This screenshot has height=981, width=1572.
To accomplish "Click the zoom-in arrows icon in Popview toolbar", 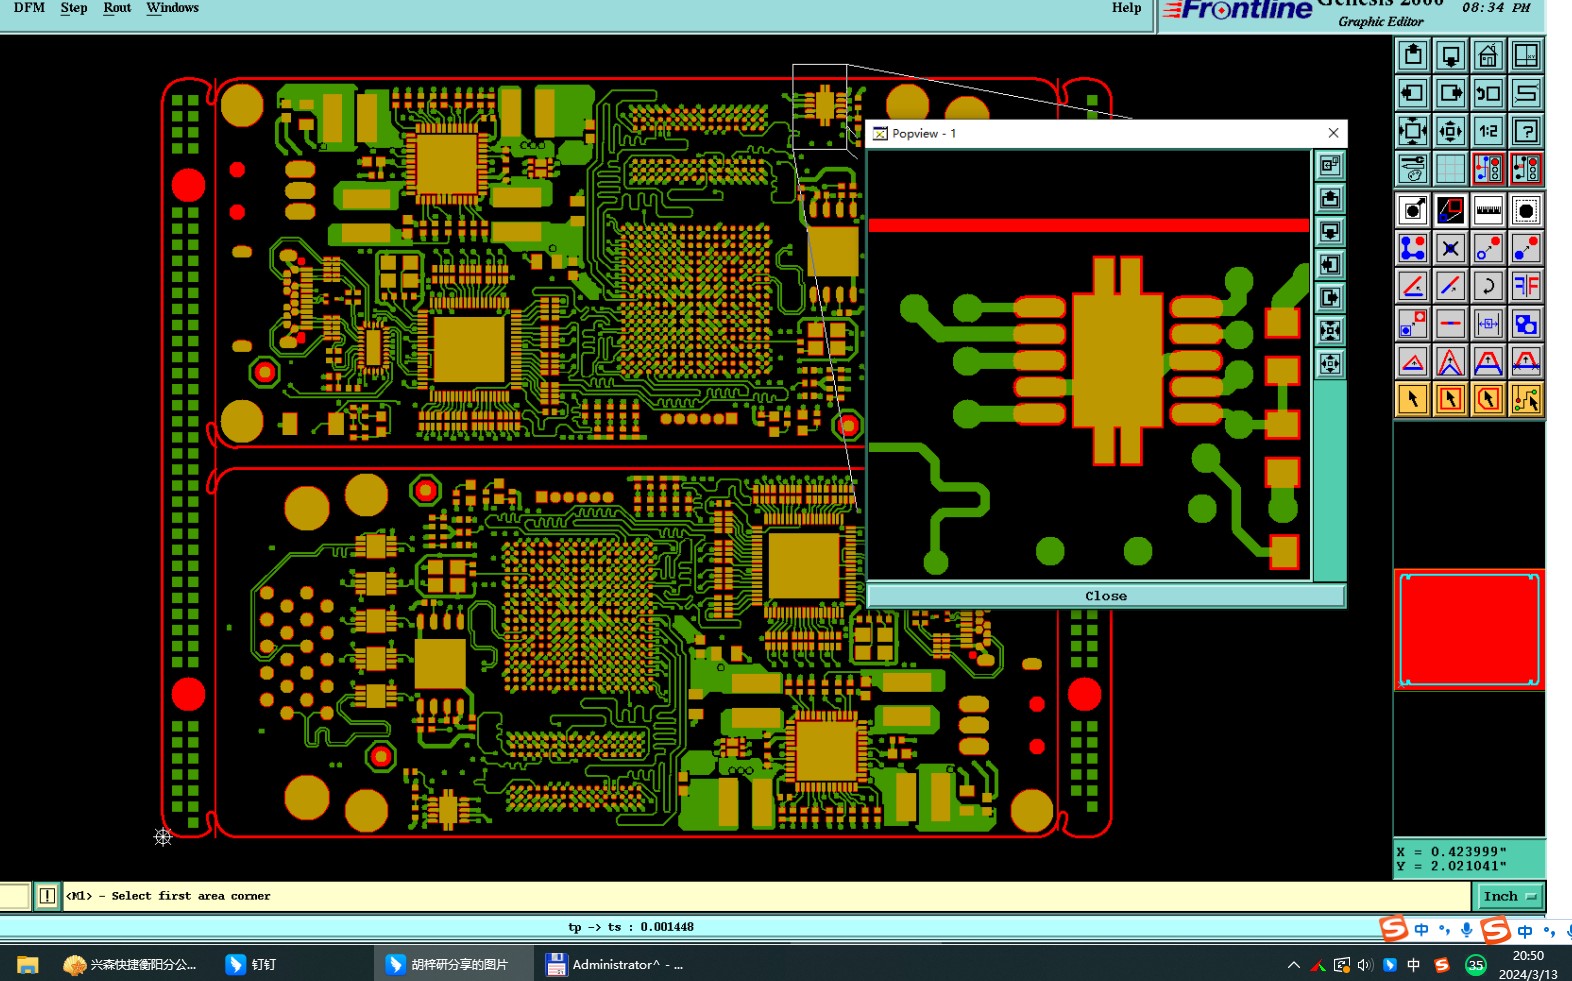I will (1330, 330).
